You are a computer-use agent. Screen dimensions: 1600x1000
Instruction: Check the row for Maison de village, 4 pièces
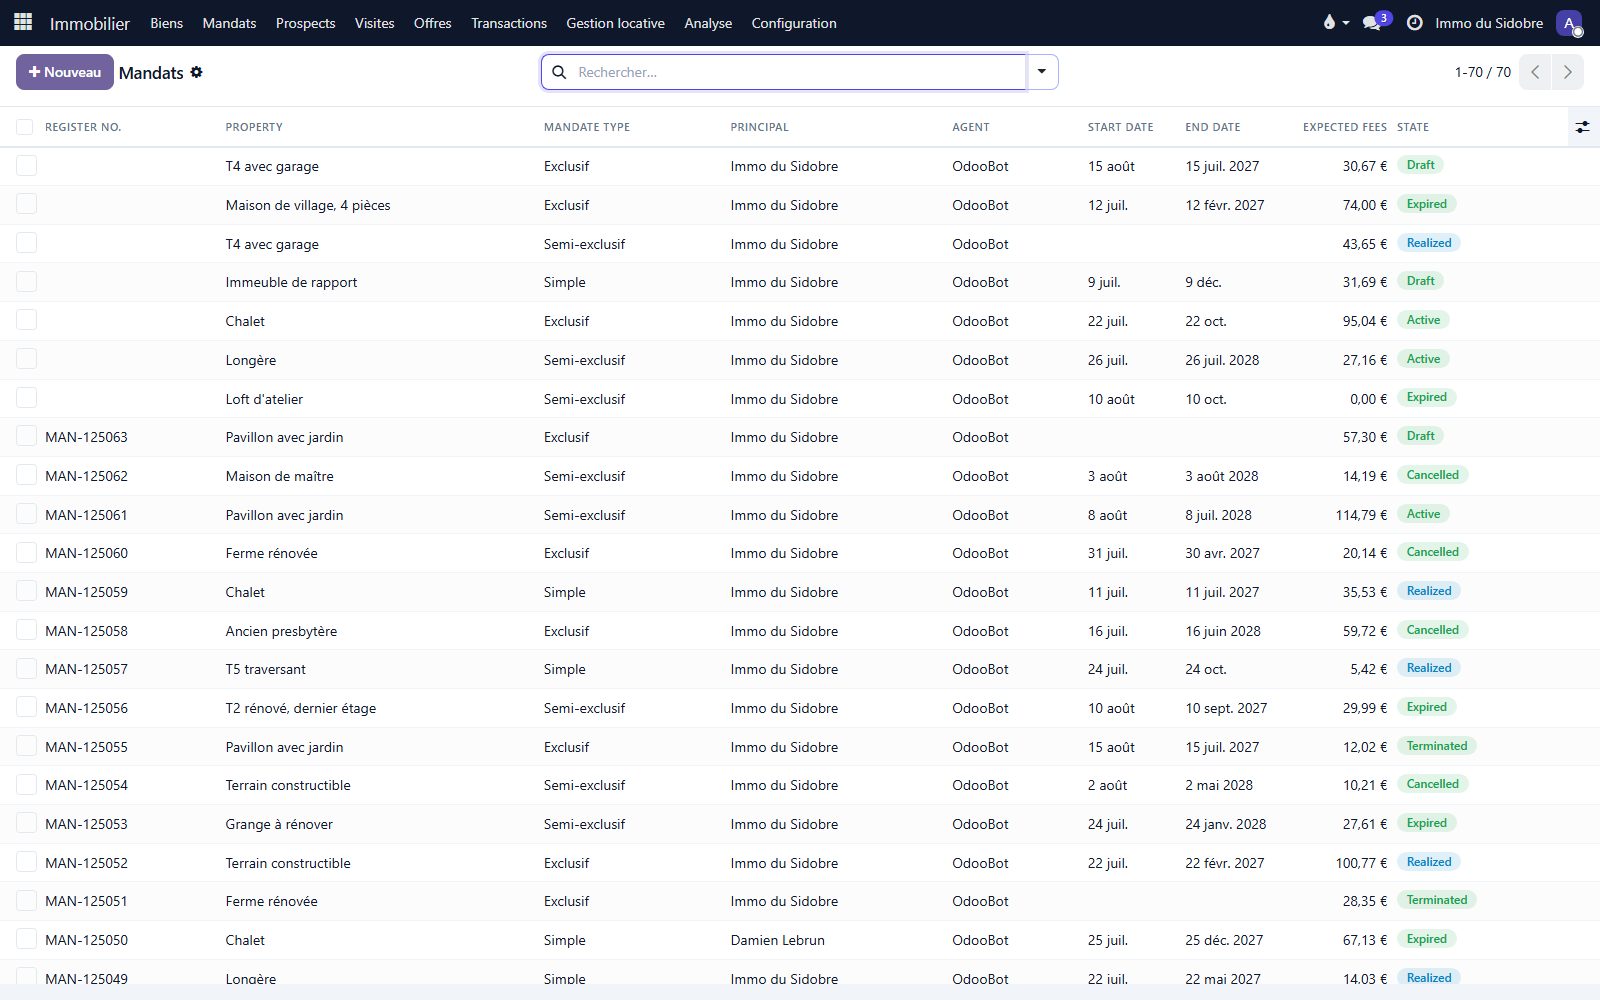(27, 204)
